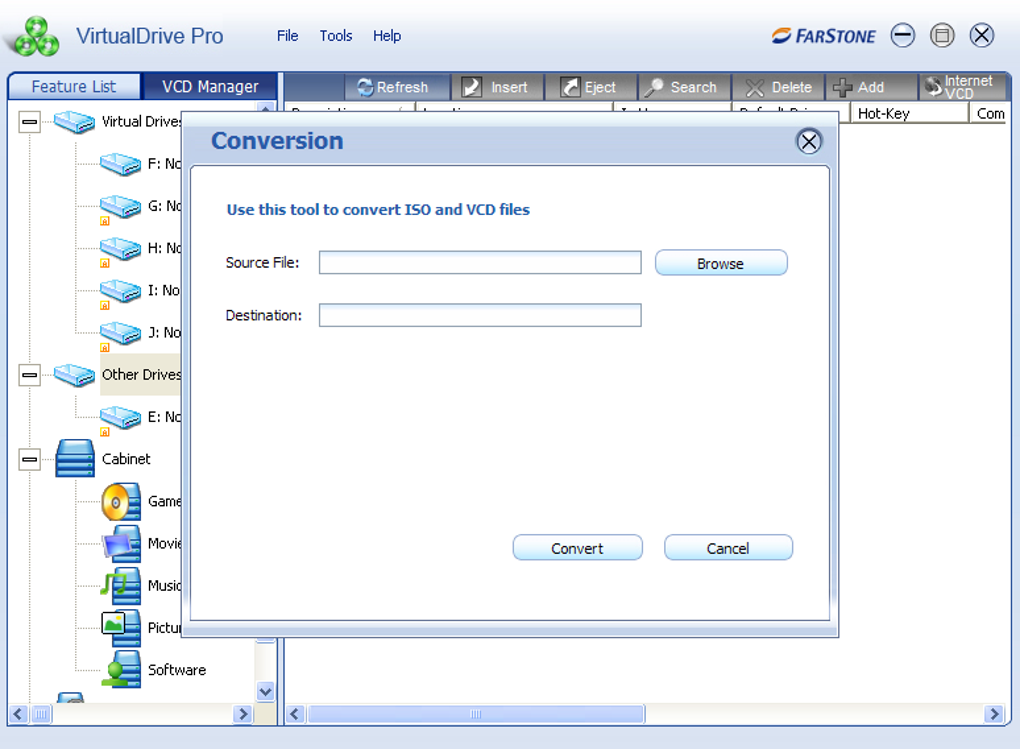Click the Cabinet server icon

[x=75, y=458]
